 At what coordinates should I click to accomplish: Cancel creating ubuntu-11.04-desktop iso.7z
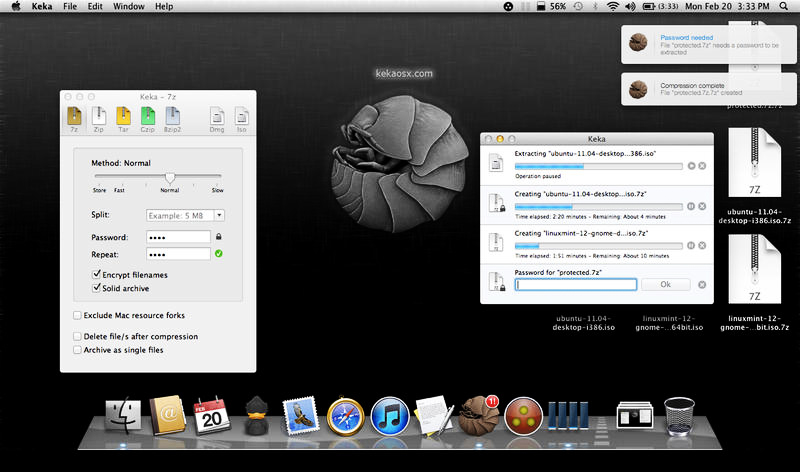coord(702,206)
